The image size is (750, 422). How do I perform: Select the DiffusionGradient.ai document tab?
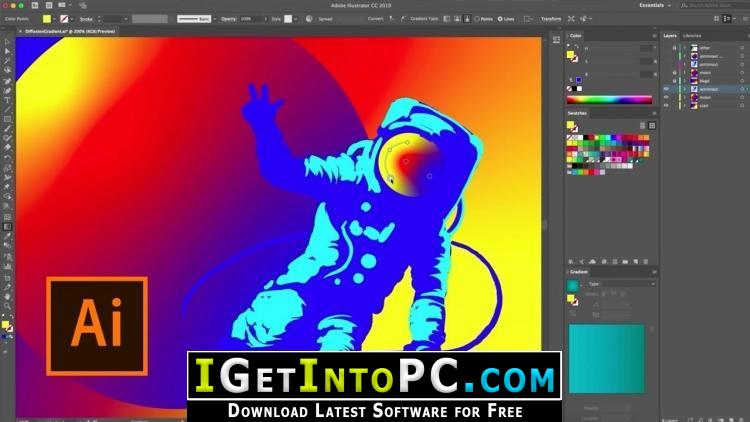[70, 31]
